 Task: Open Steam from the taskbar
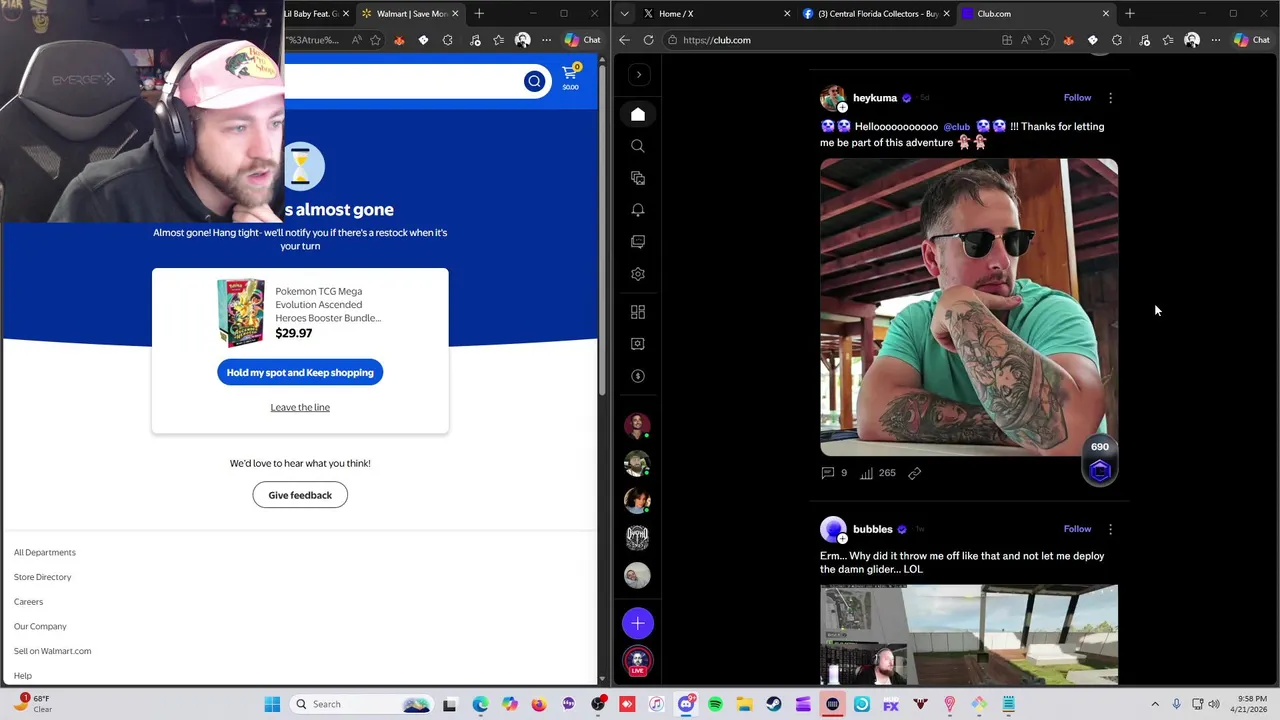coord(774,704)
